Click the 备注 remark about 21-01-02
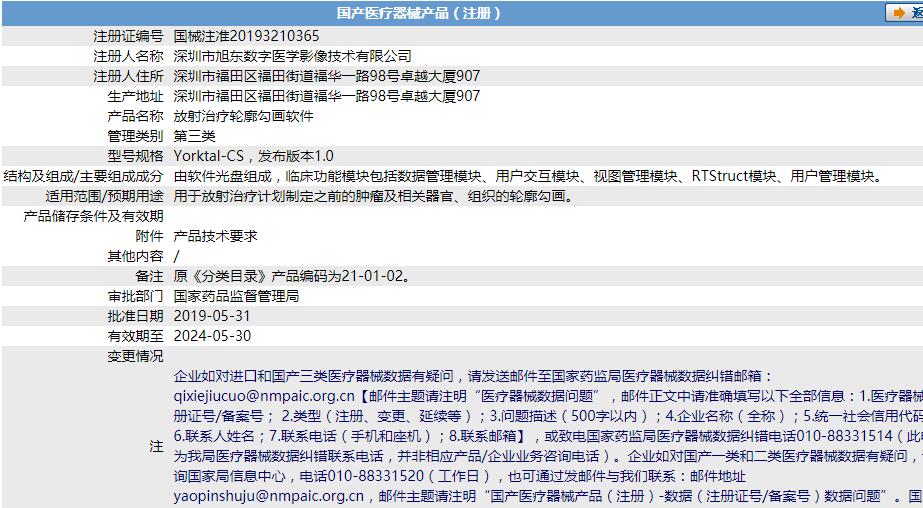The width and height of the screenshot is (923, 508). pos(291,276)
